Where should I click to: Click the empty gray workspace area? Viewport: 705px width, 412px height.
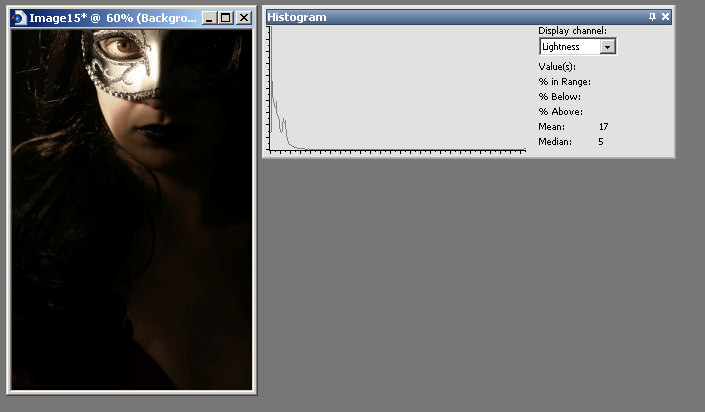tap(480, 290)
